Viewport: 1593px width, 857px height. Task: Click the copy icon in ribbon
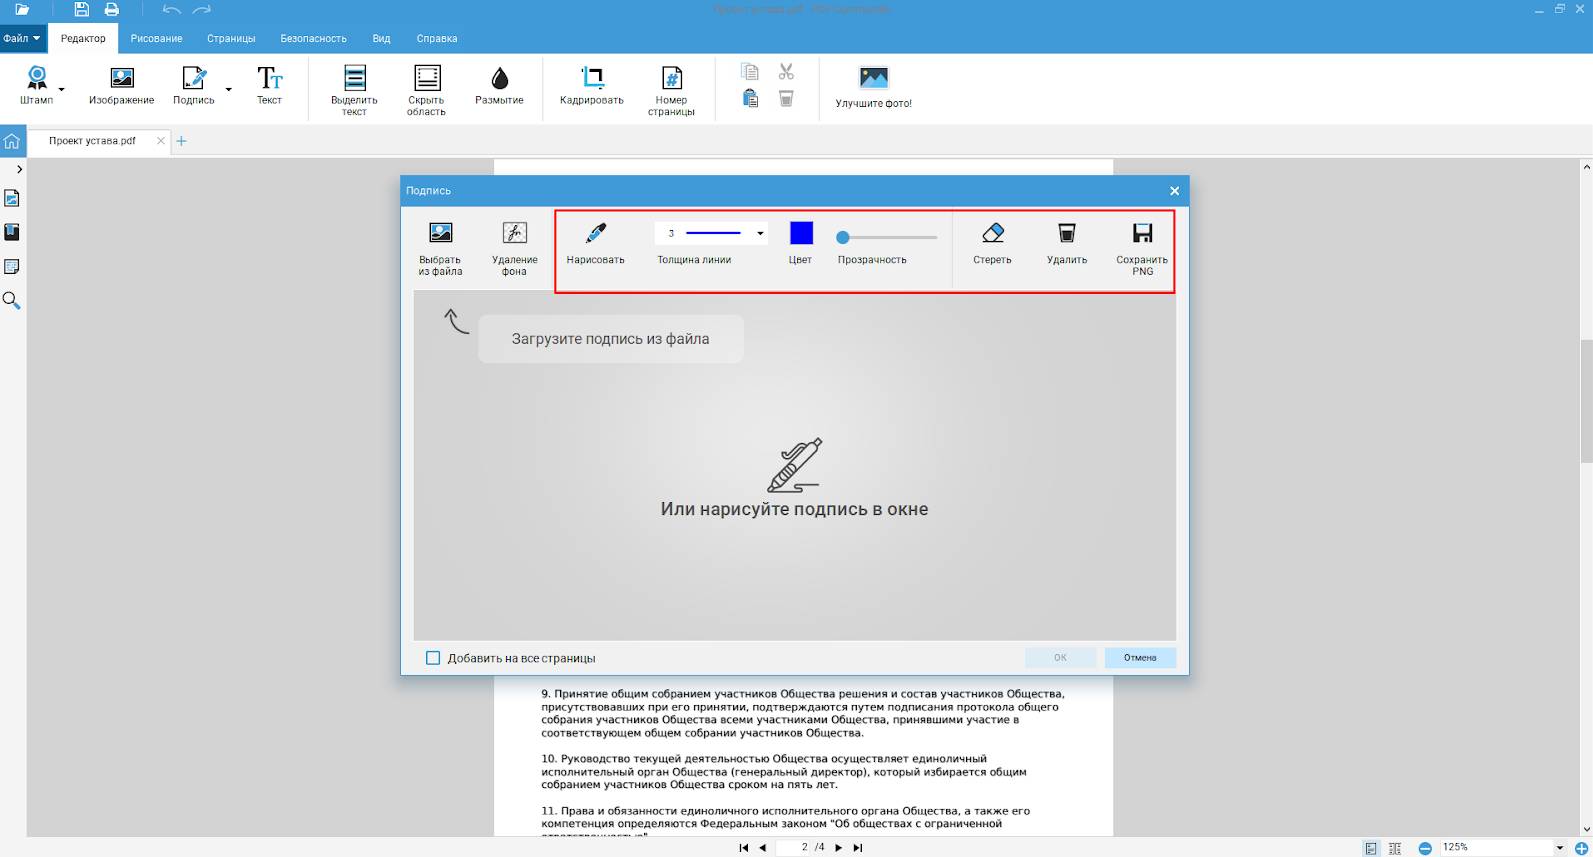(750, 72)
